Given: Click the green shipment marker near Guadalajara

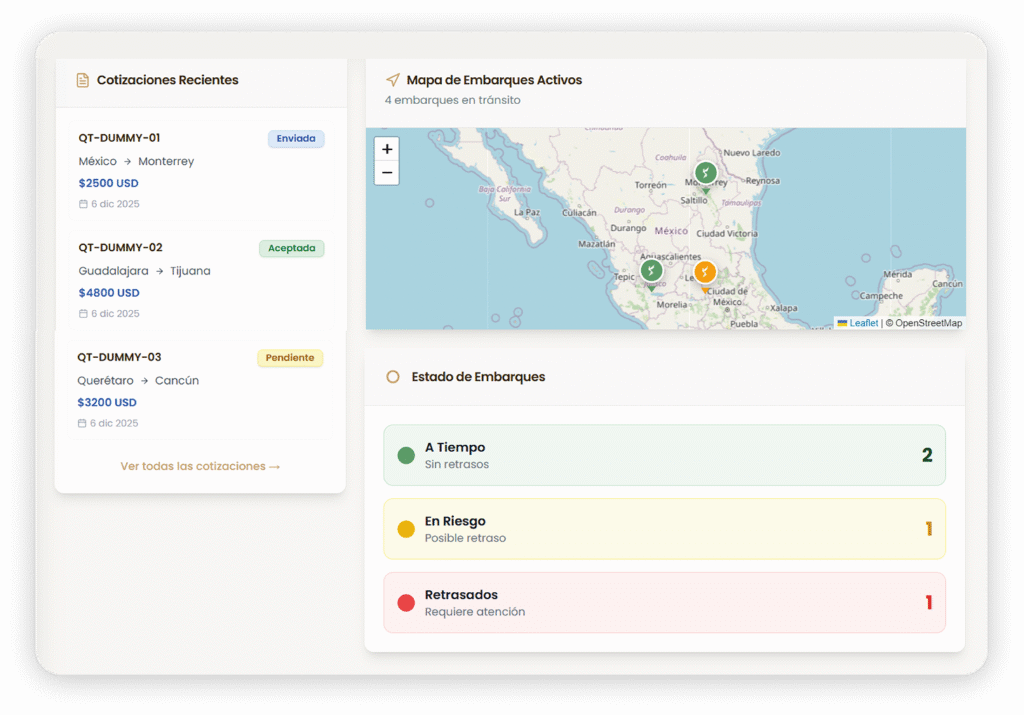Looking at the screenshot, I should 651,270.
